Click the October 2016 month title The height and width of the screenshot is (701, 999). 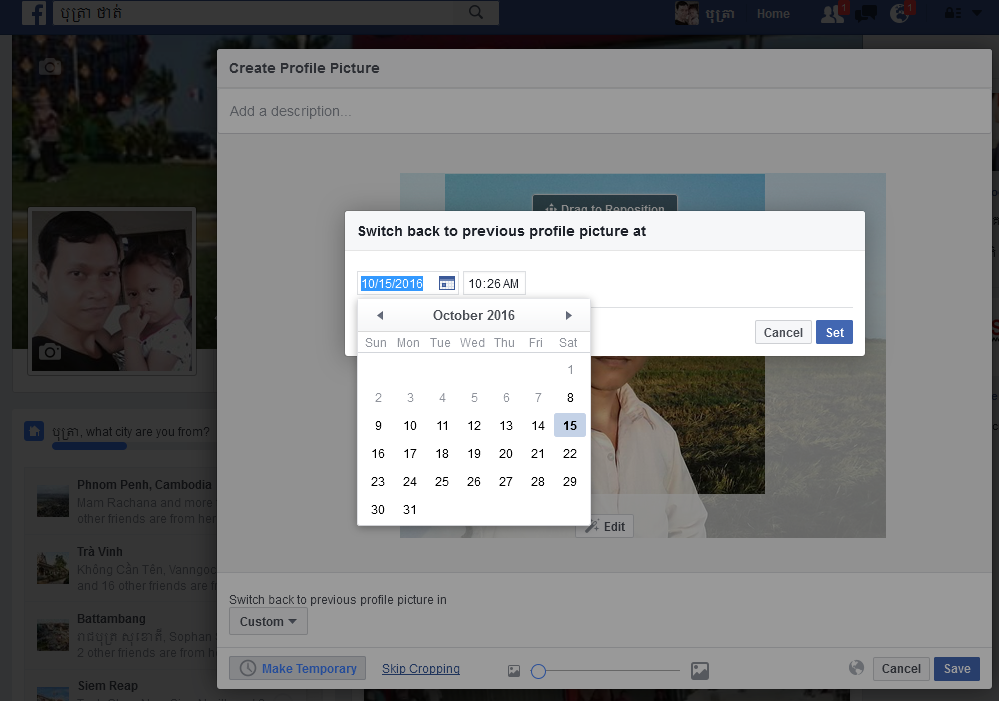(473, 315)
